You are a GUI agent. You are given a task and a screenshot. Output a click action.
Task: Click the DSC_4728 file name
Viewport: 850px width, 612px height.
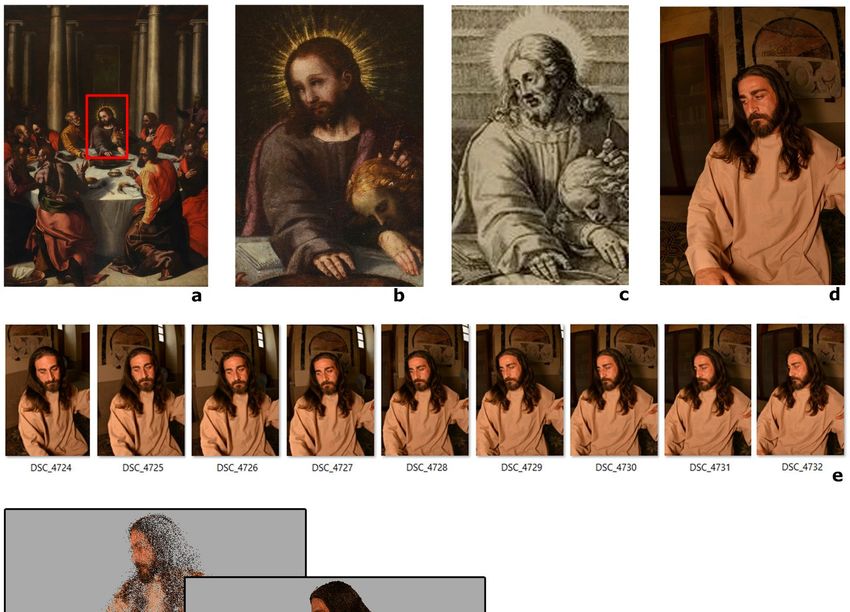click(x=427, y=467)
